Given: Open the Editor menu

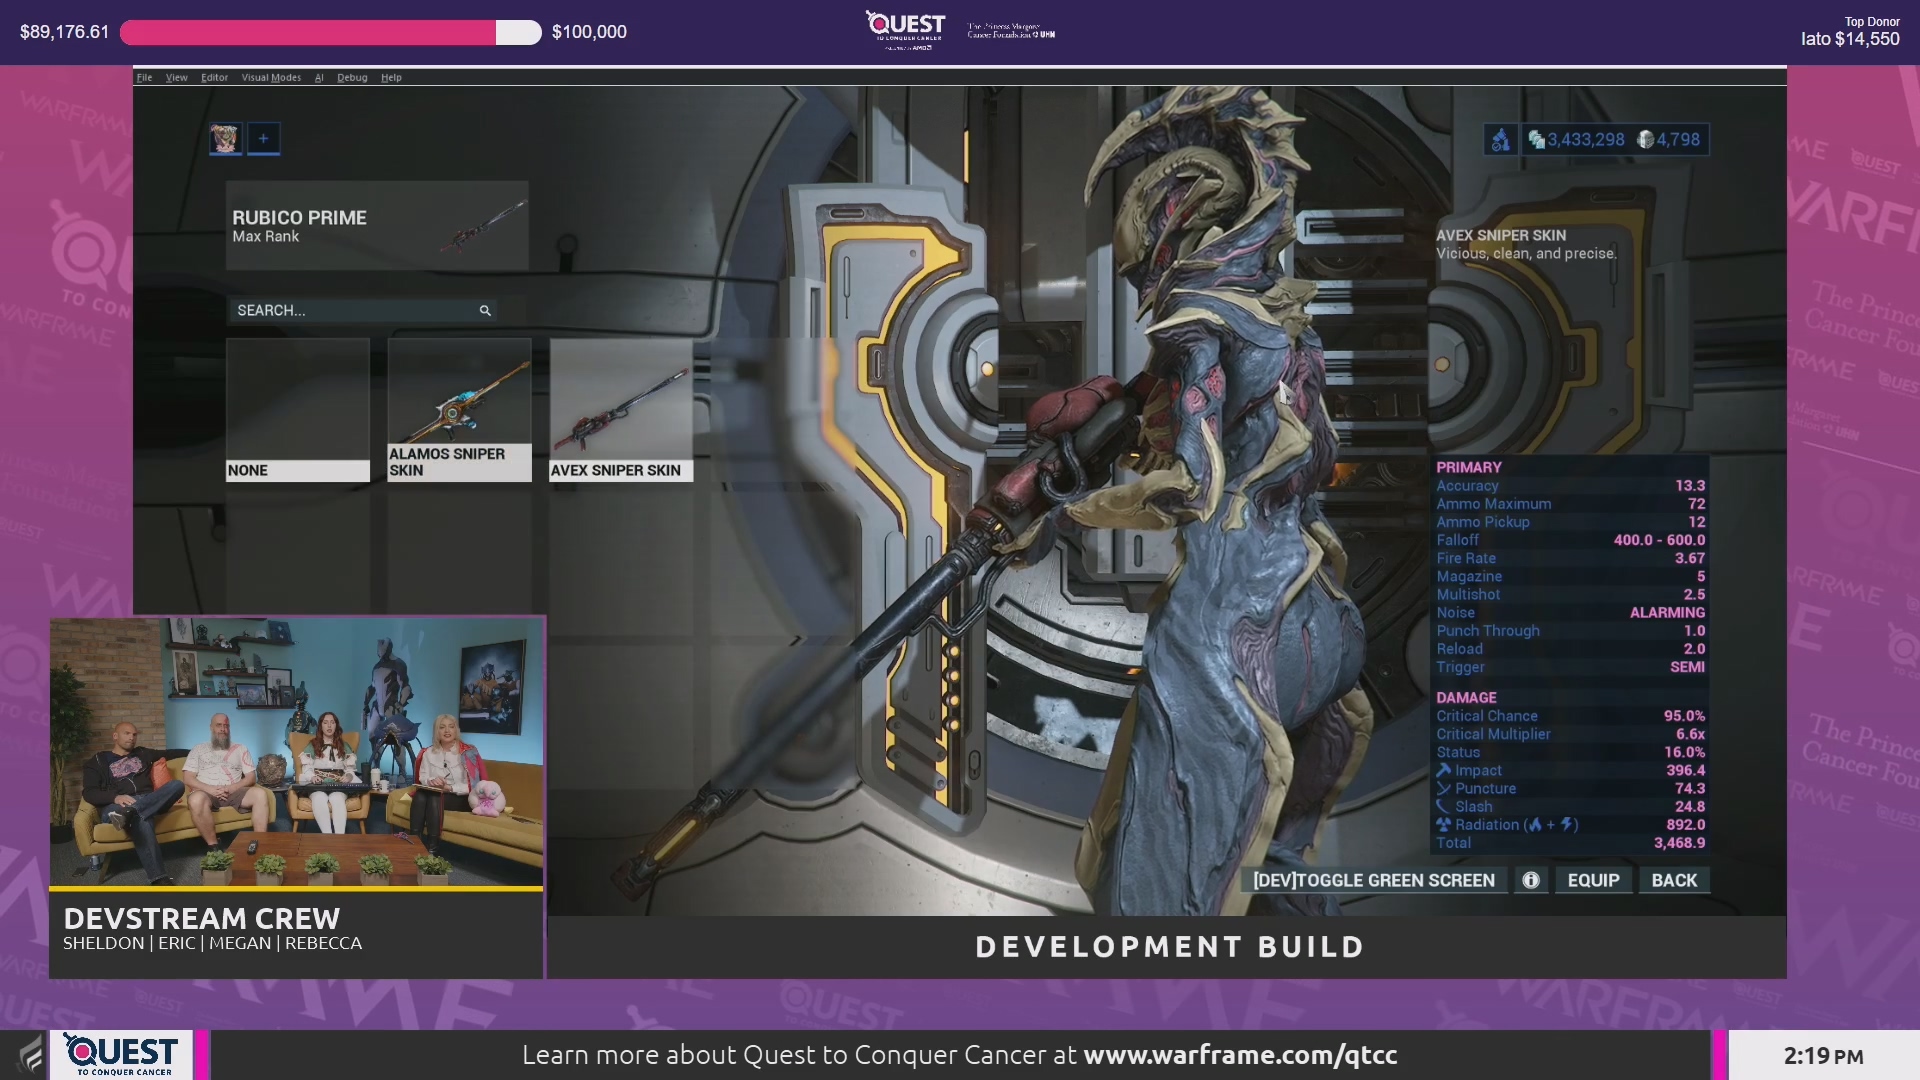Looking at the screenshot, I should [214, 77].
